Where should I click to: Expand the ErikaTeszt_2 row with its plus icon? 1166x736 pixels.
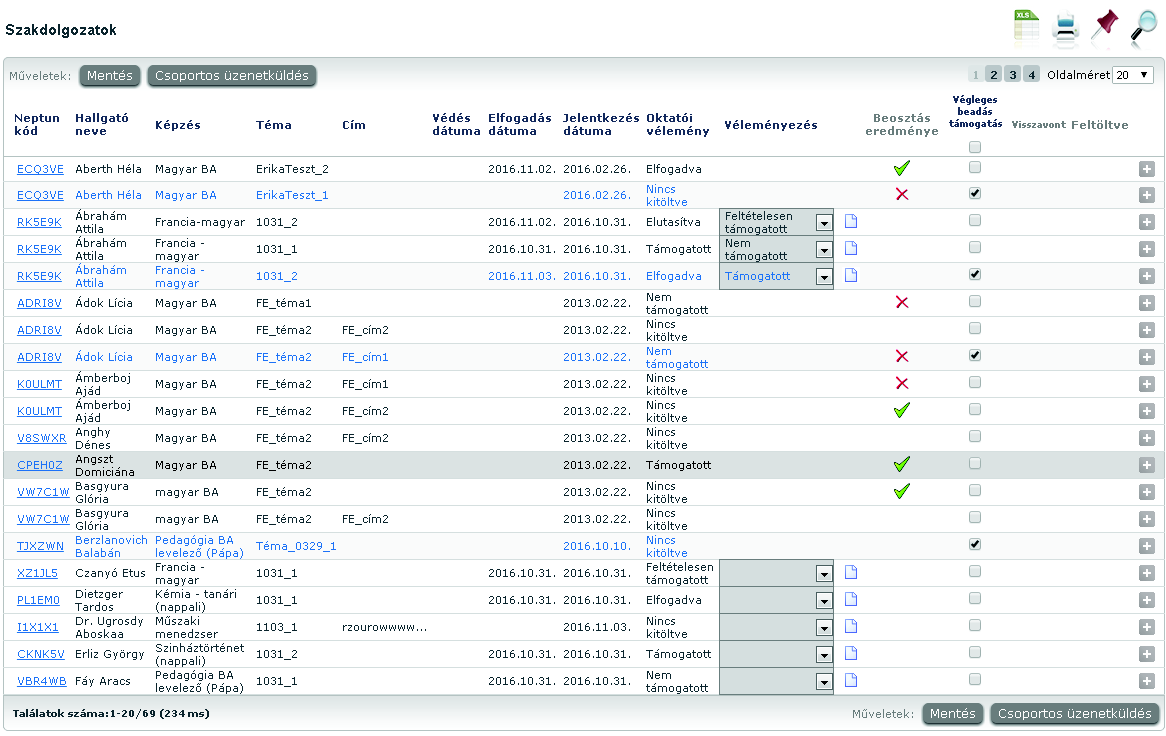pos(1147,170)
